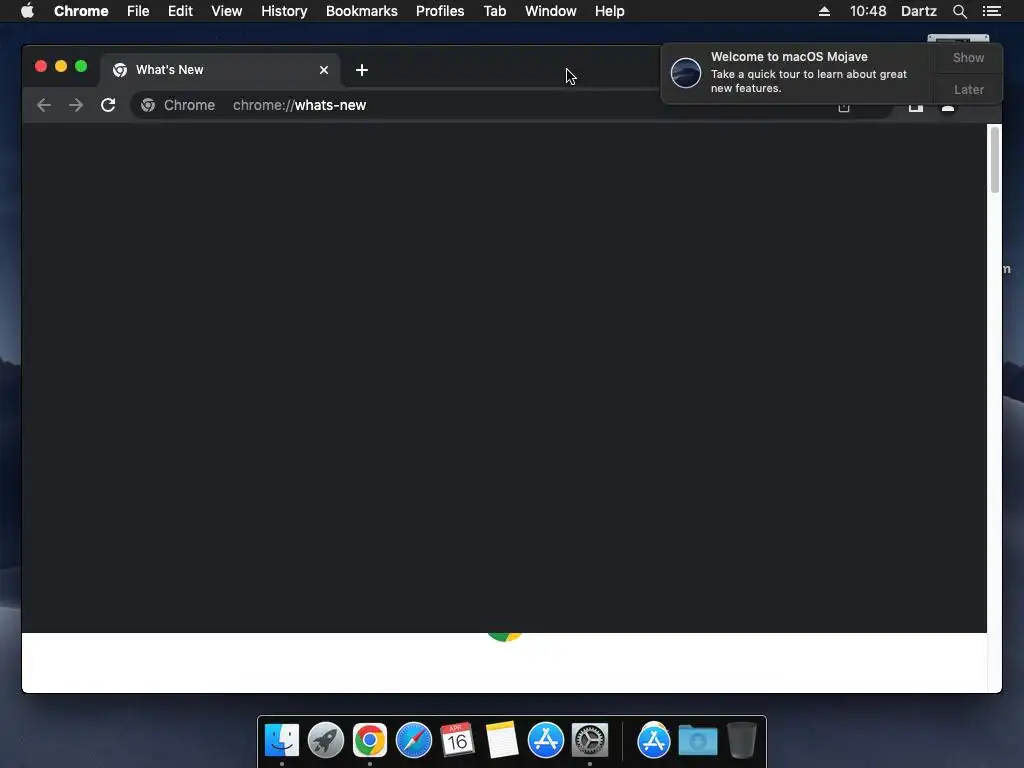Open Notes from the Dock
The width and height of the screenshot is (1024, 768).
tap(502, 740)
